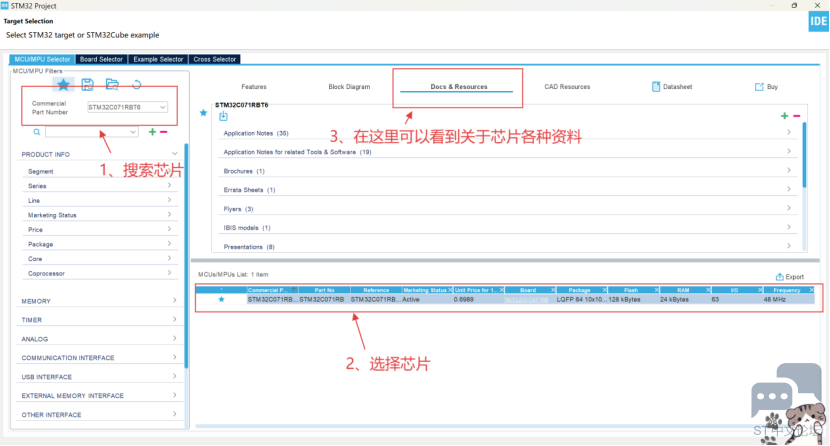Click the Segment filter row

point(101,171)
